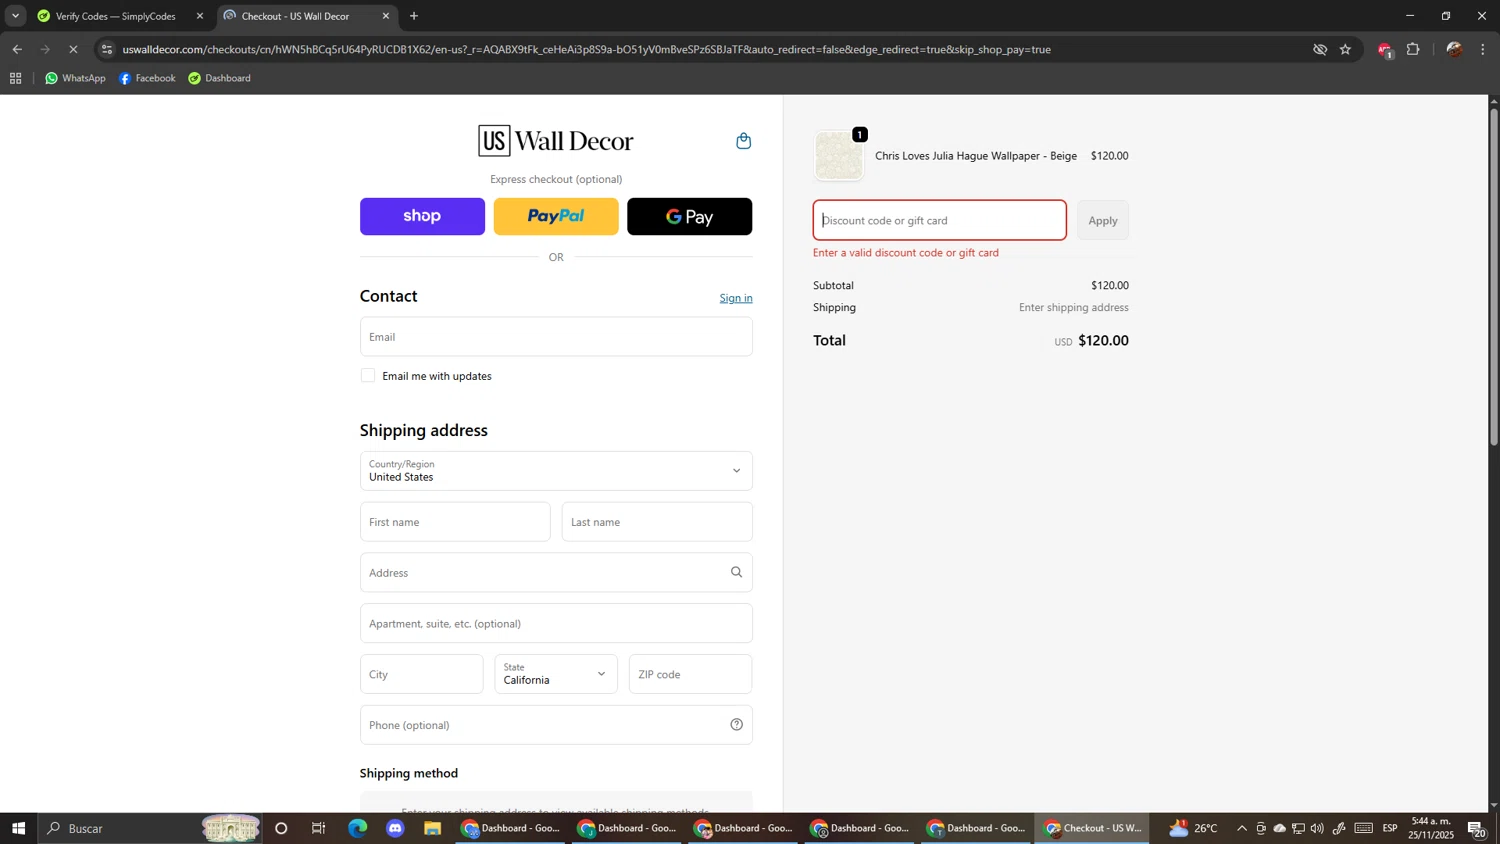Open the clock showing 5:44 a. m.
Screen dimensions: 1500x844
click(x=1432, y=828)
